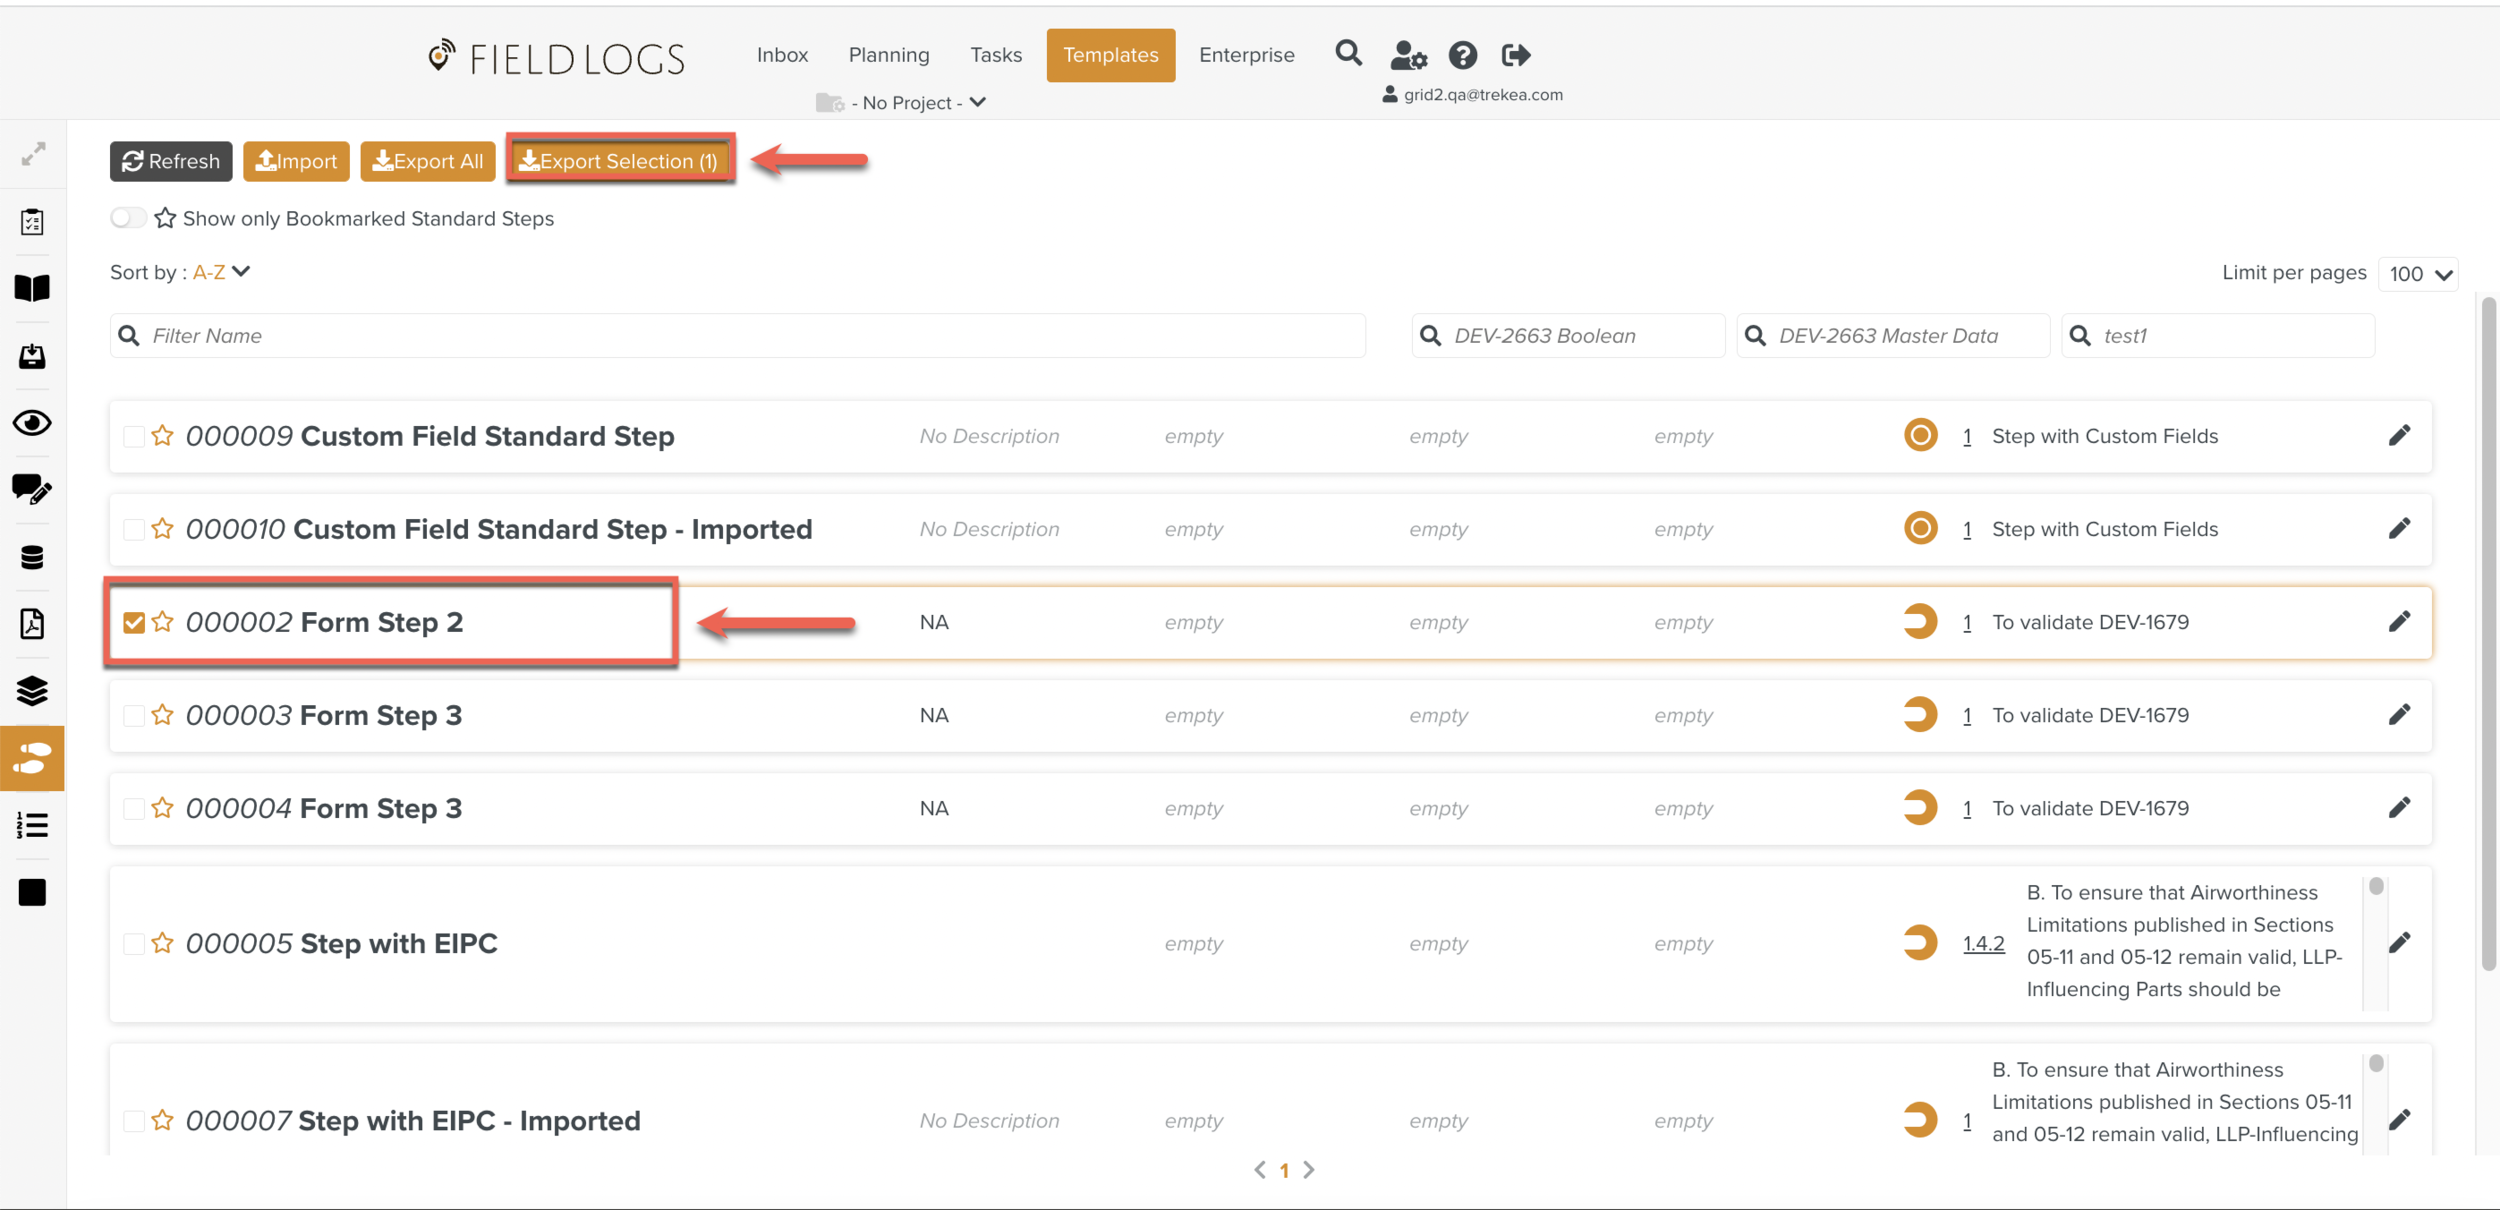Viewport: 2500px width, 1210px height.
Task: Check the box for 000010 Custom Field Standard Step - Imported
Action: (x=133, y=529)
